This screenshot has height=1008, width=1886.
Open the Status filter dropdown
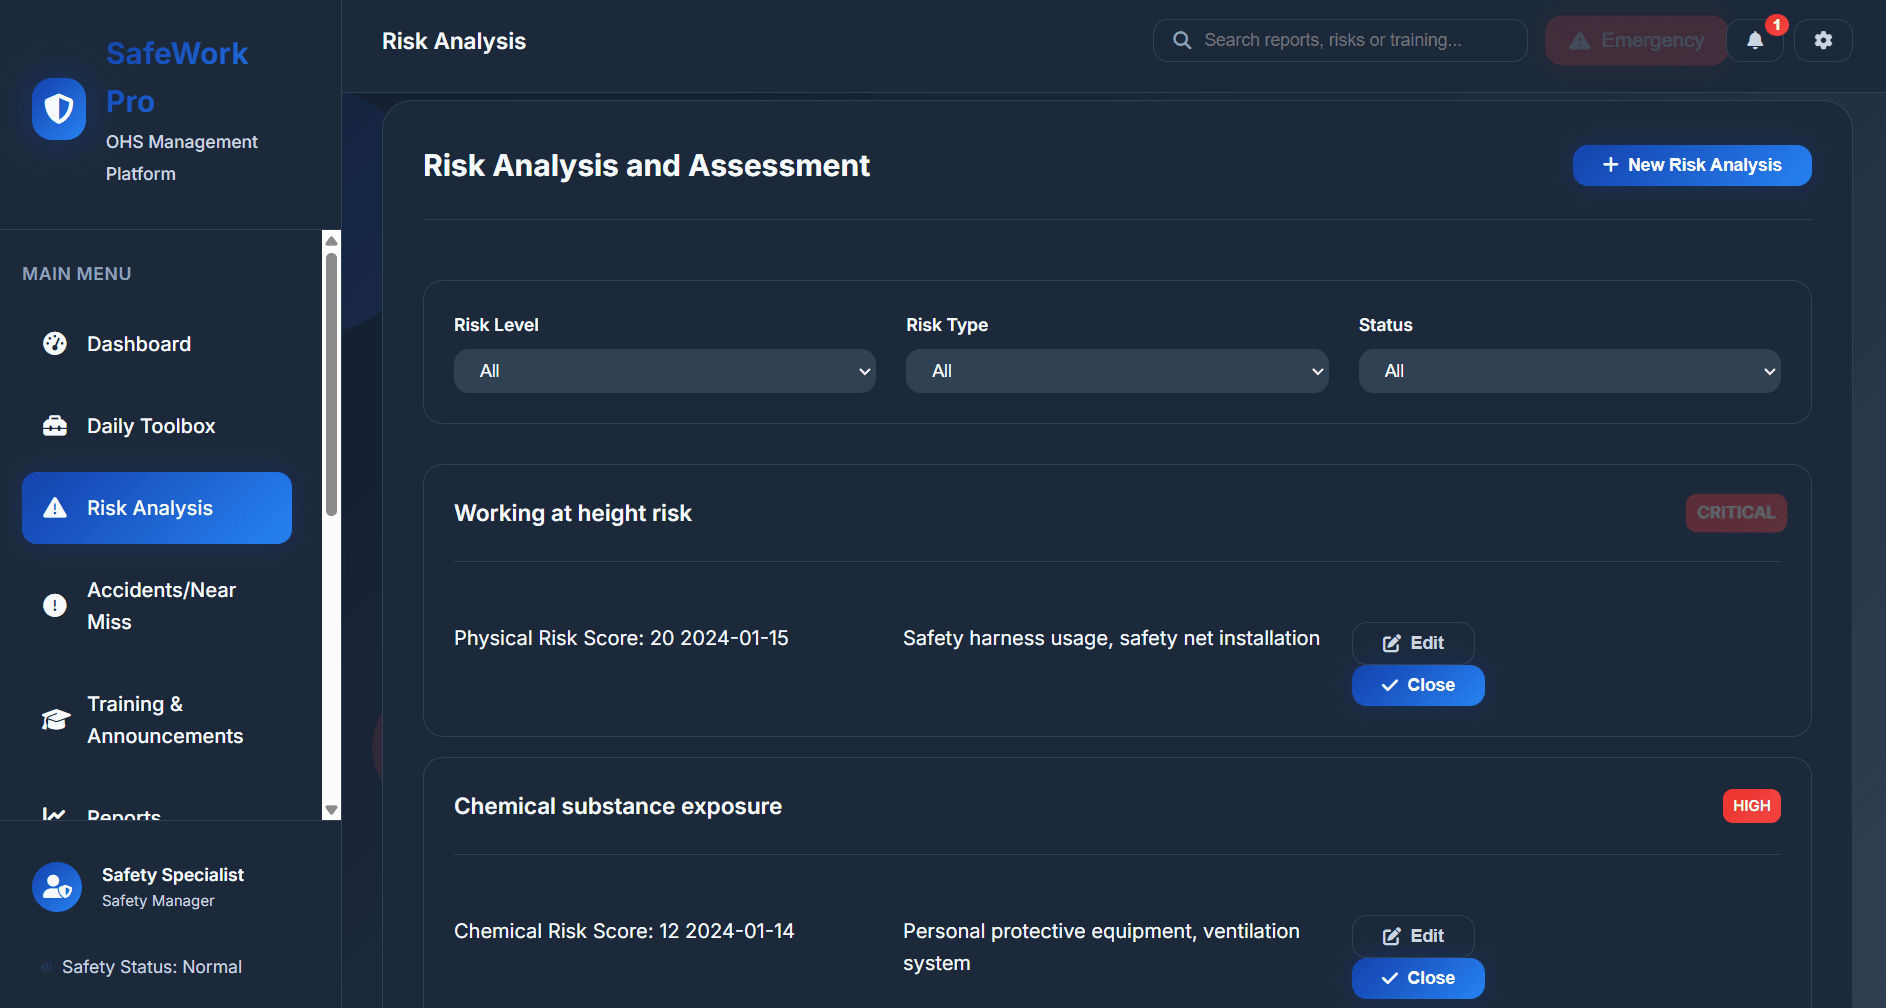[x=1568, y=371]
